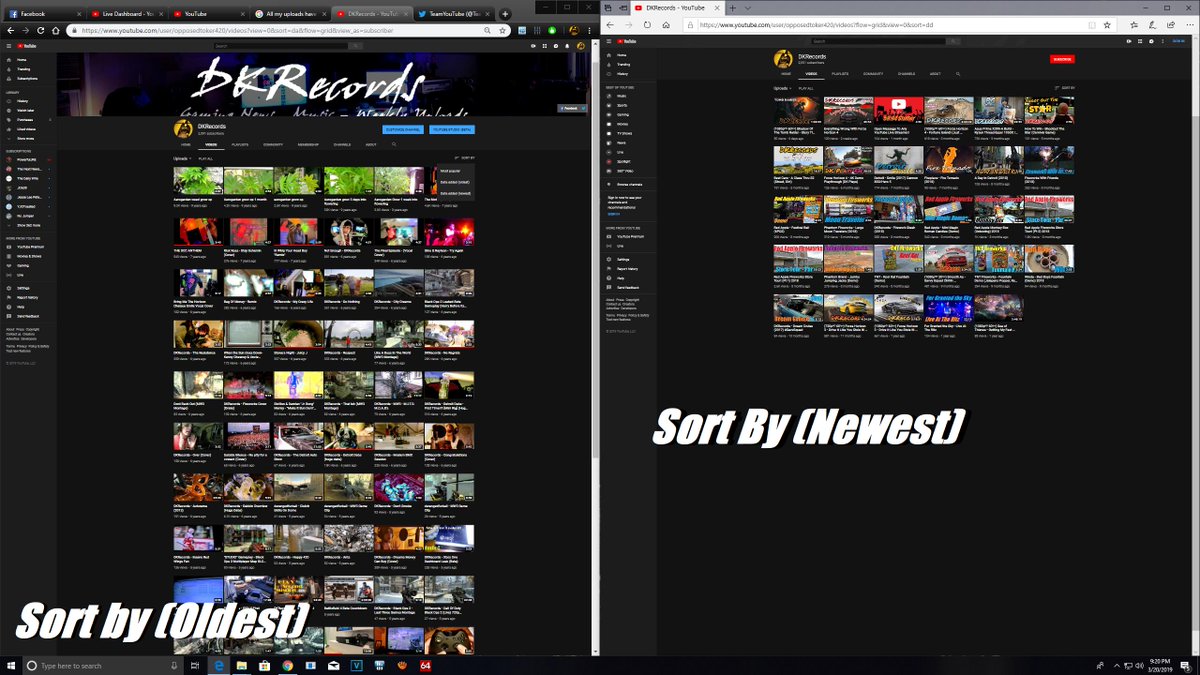Open Playlists tab in Chrome channel page
The height and width of the screenshot is (675, 1200).
coord(240,144)
